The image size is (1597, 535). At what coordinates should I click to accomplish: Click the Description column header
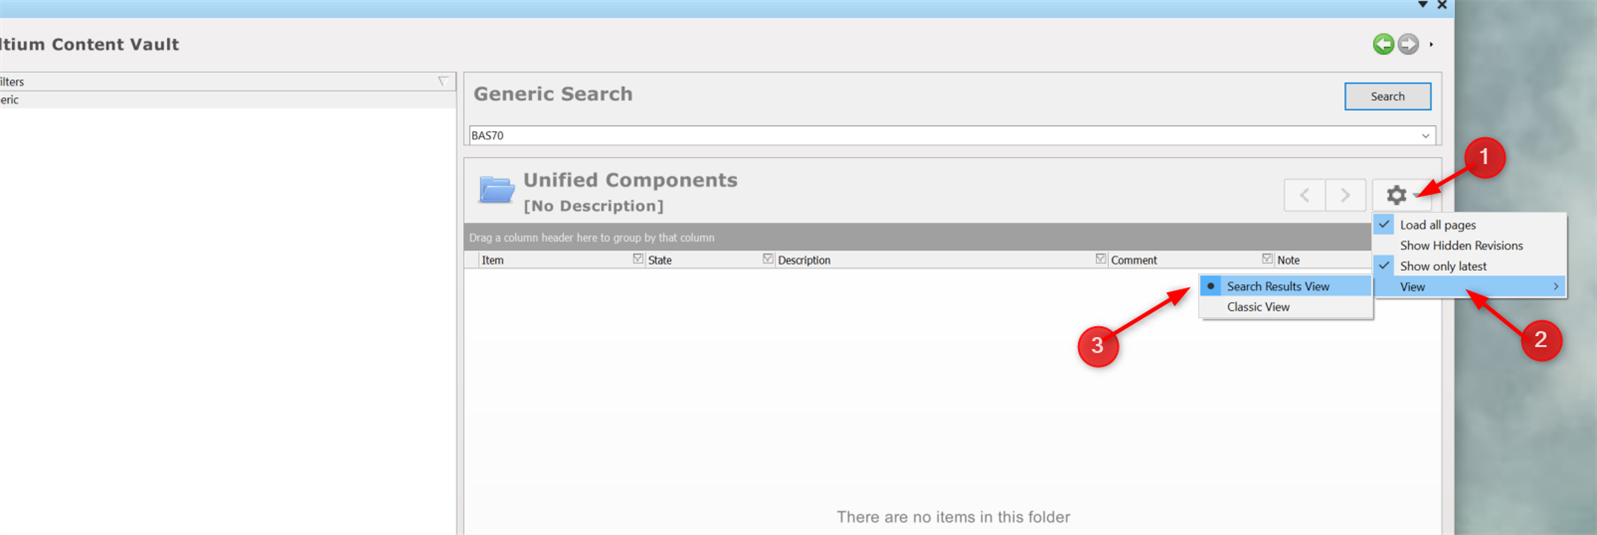tap(804, 260)
